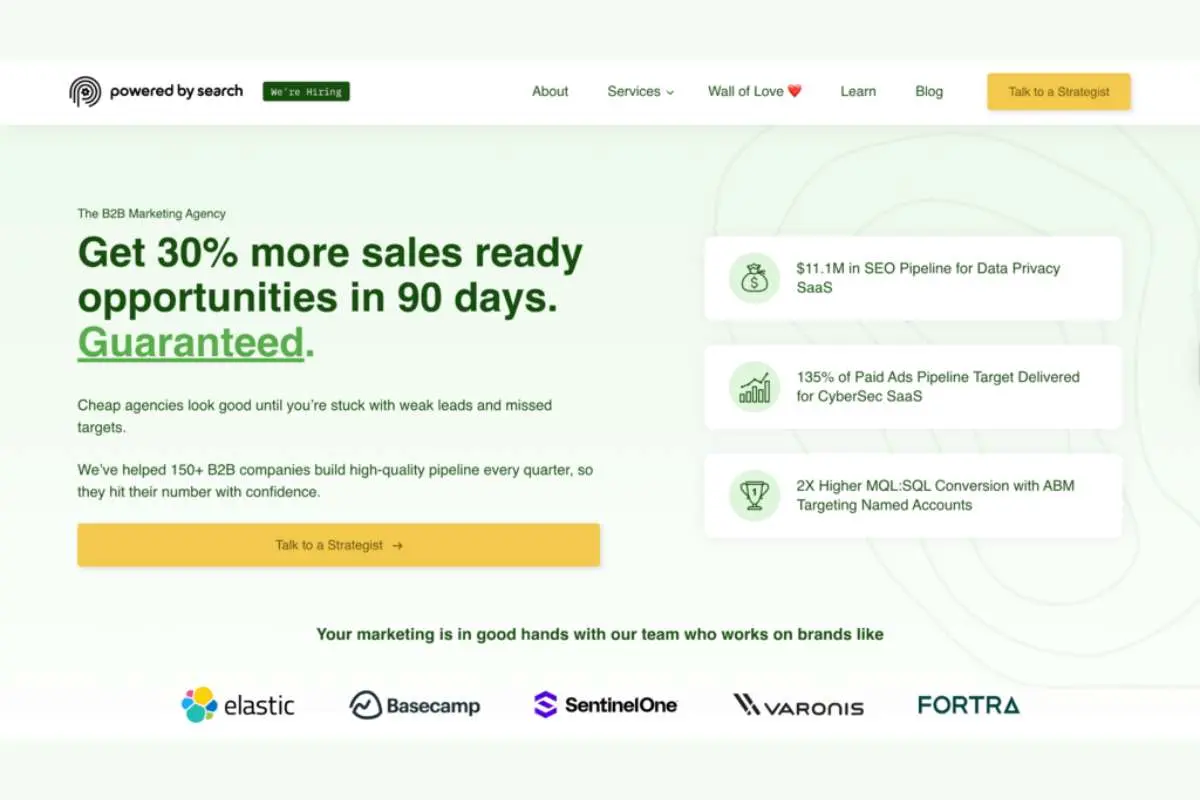
Task: Click the money bag SEO Pipeline icon
Action: click(754, 278)
